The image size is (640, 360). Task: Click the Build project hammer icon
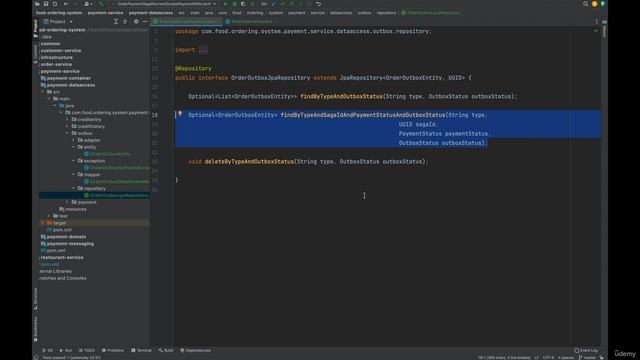pyautogui.click(x=101, y=4)
